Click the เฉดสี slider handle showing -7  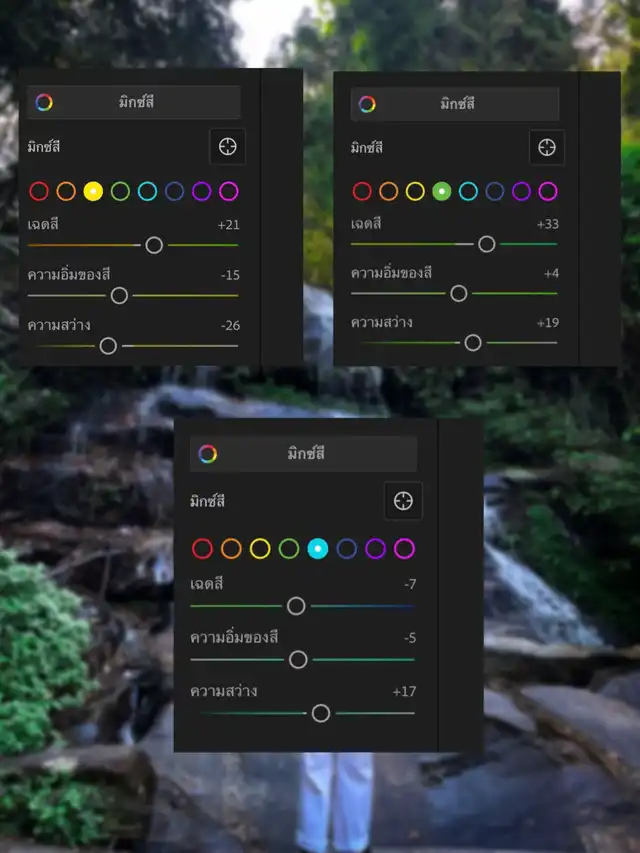296,606
